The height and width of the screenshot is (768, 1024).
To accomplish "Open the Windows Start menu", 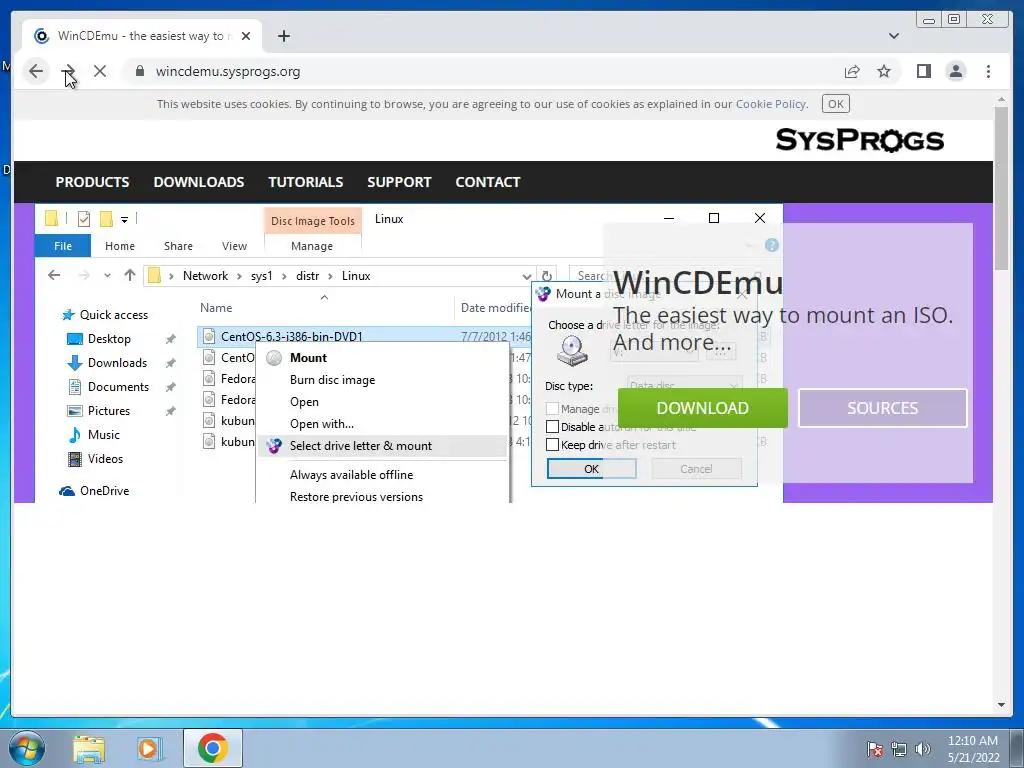I will pyautogui.click(x=26, y=748).
